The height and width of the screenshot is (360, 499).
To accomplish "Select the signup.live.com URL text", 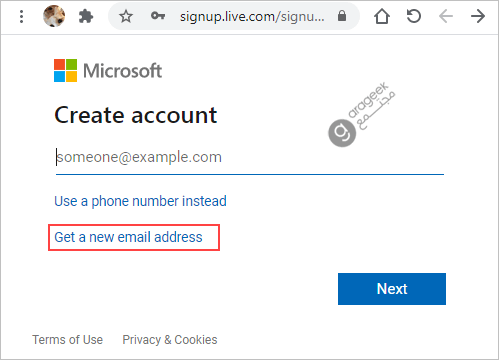I will tap(252, 16).
